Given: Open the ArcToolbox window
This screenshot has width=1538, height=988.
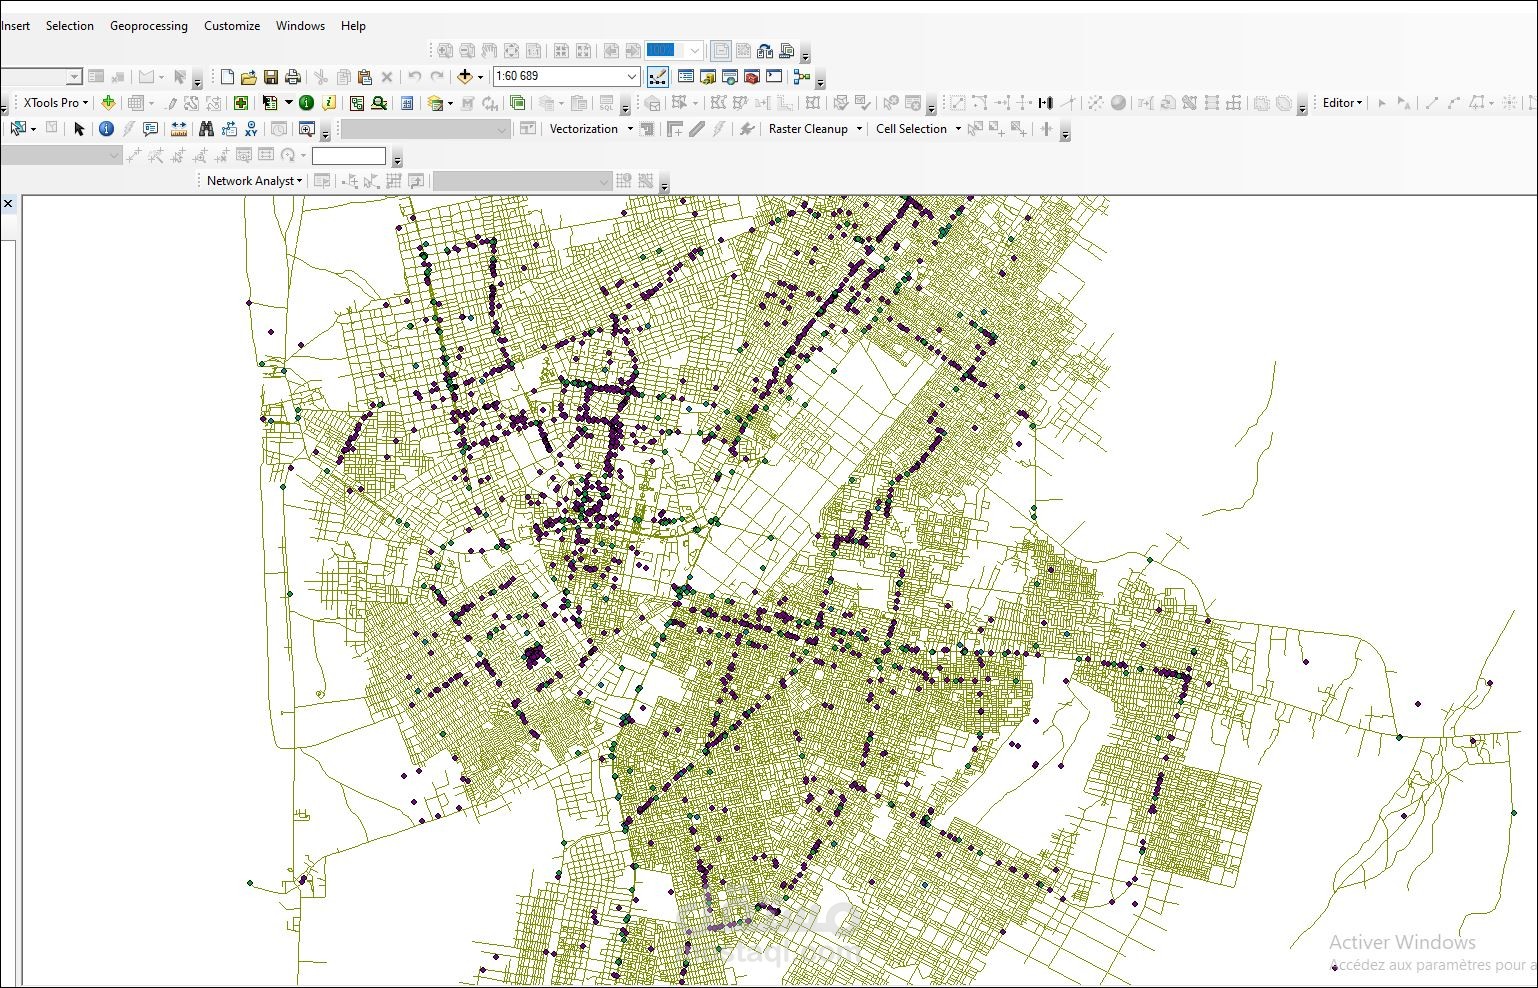Looking at the screenshot, I should (x=752, y=77).
